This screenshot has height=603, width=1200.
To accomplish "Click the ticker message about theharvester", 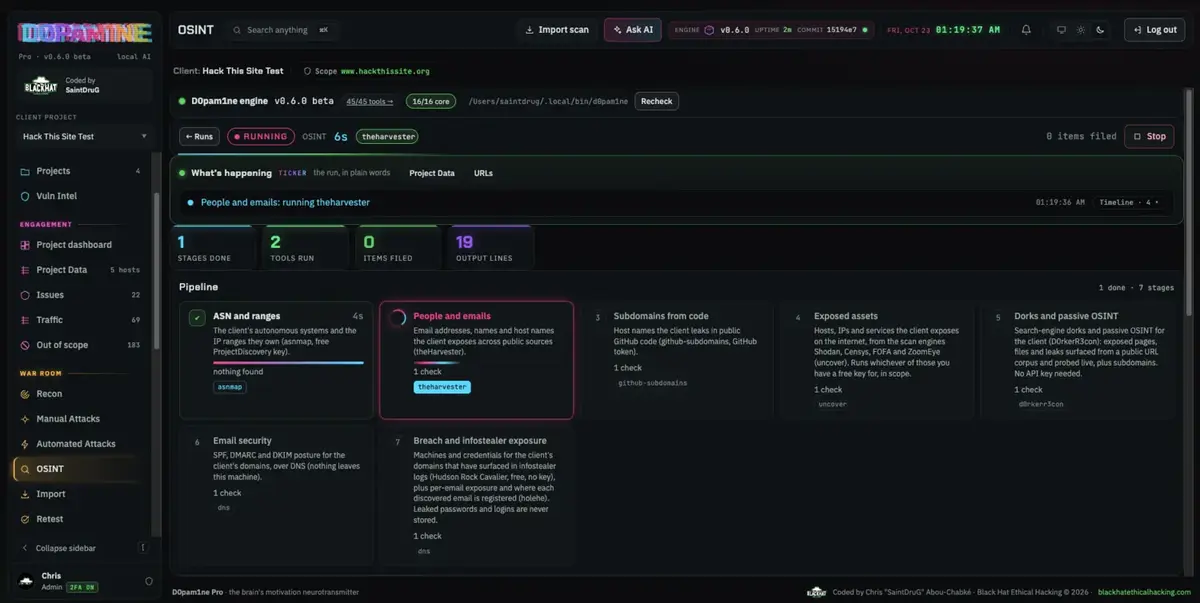I will tap(285, 202).
